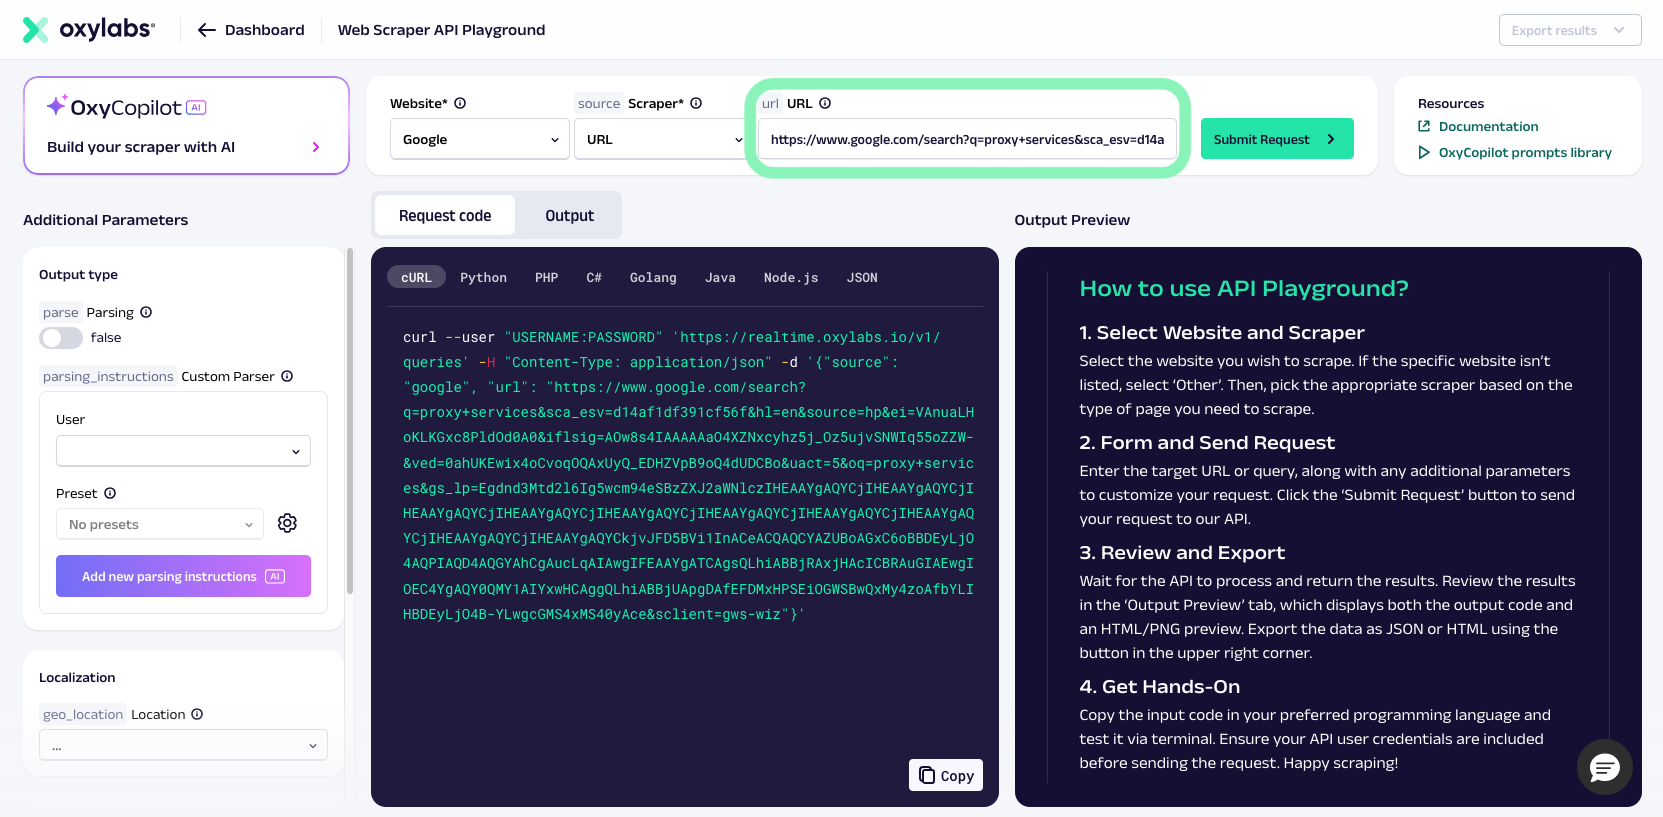1663x817 pixels.
Task: Click the info icon beside Website label
Action: tap(460, 103)
